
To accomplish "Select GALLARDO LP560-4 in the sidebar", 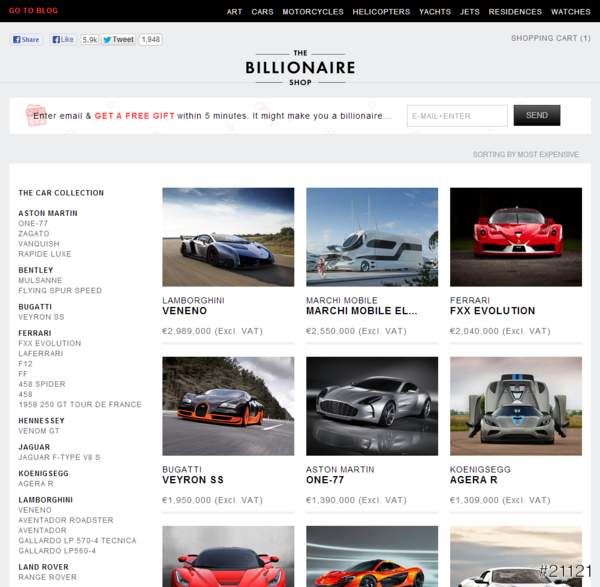I will [57, 551].
